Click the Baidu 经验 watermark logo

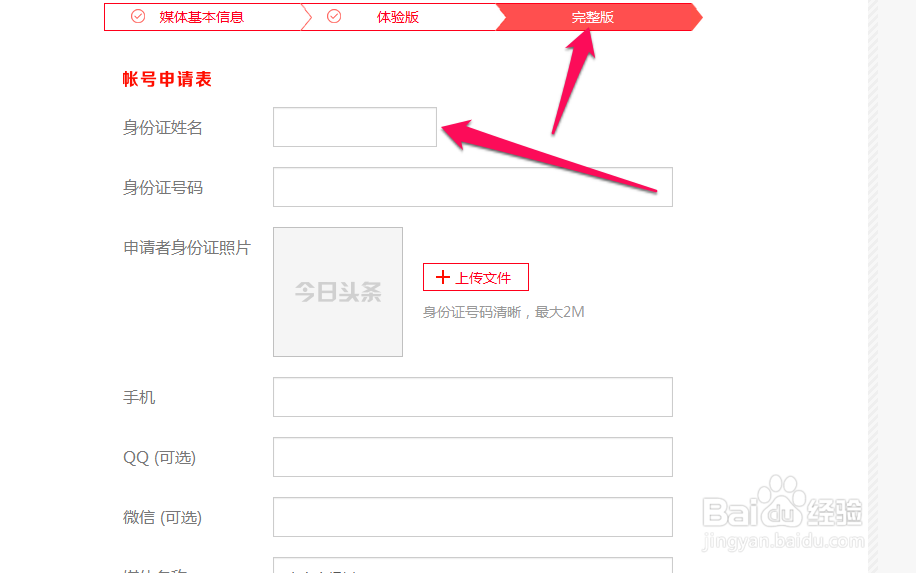point(783,503)
